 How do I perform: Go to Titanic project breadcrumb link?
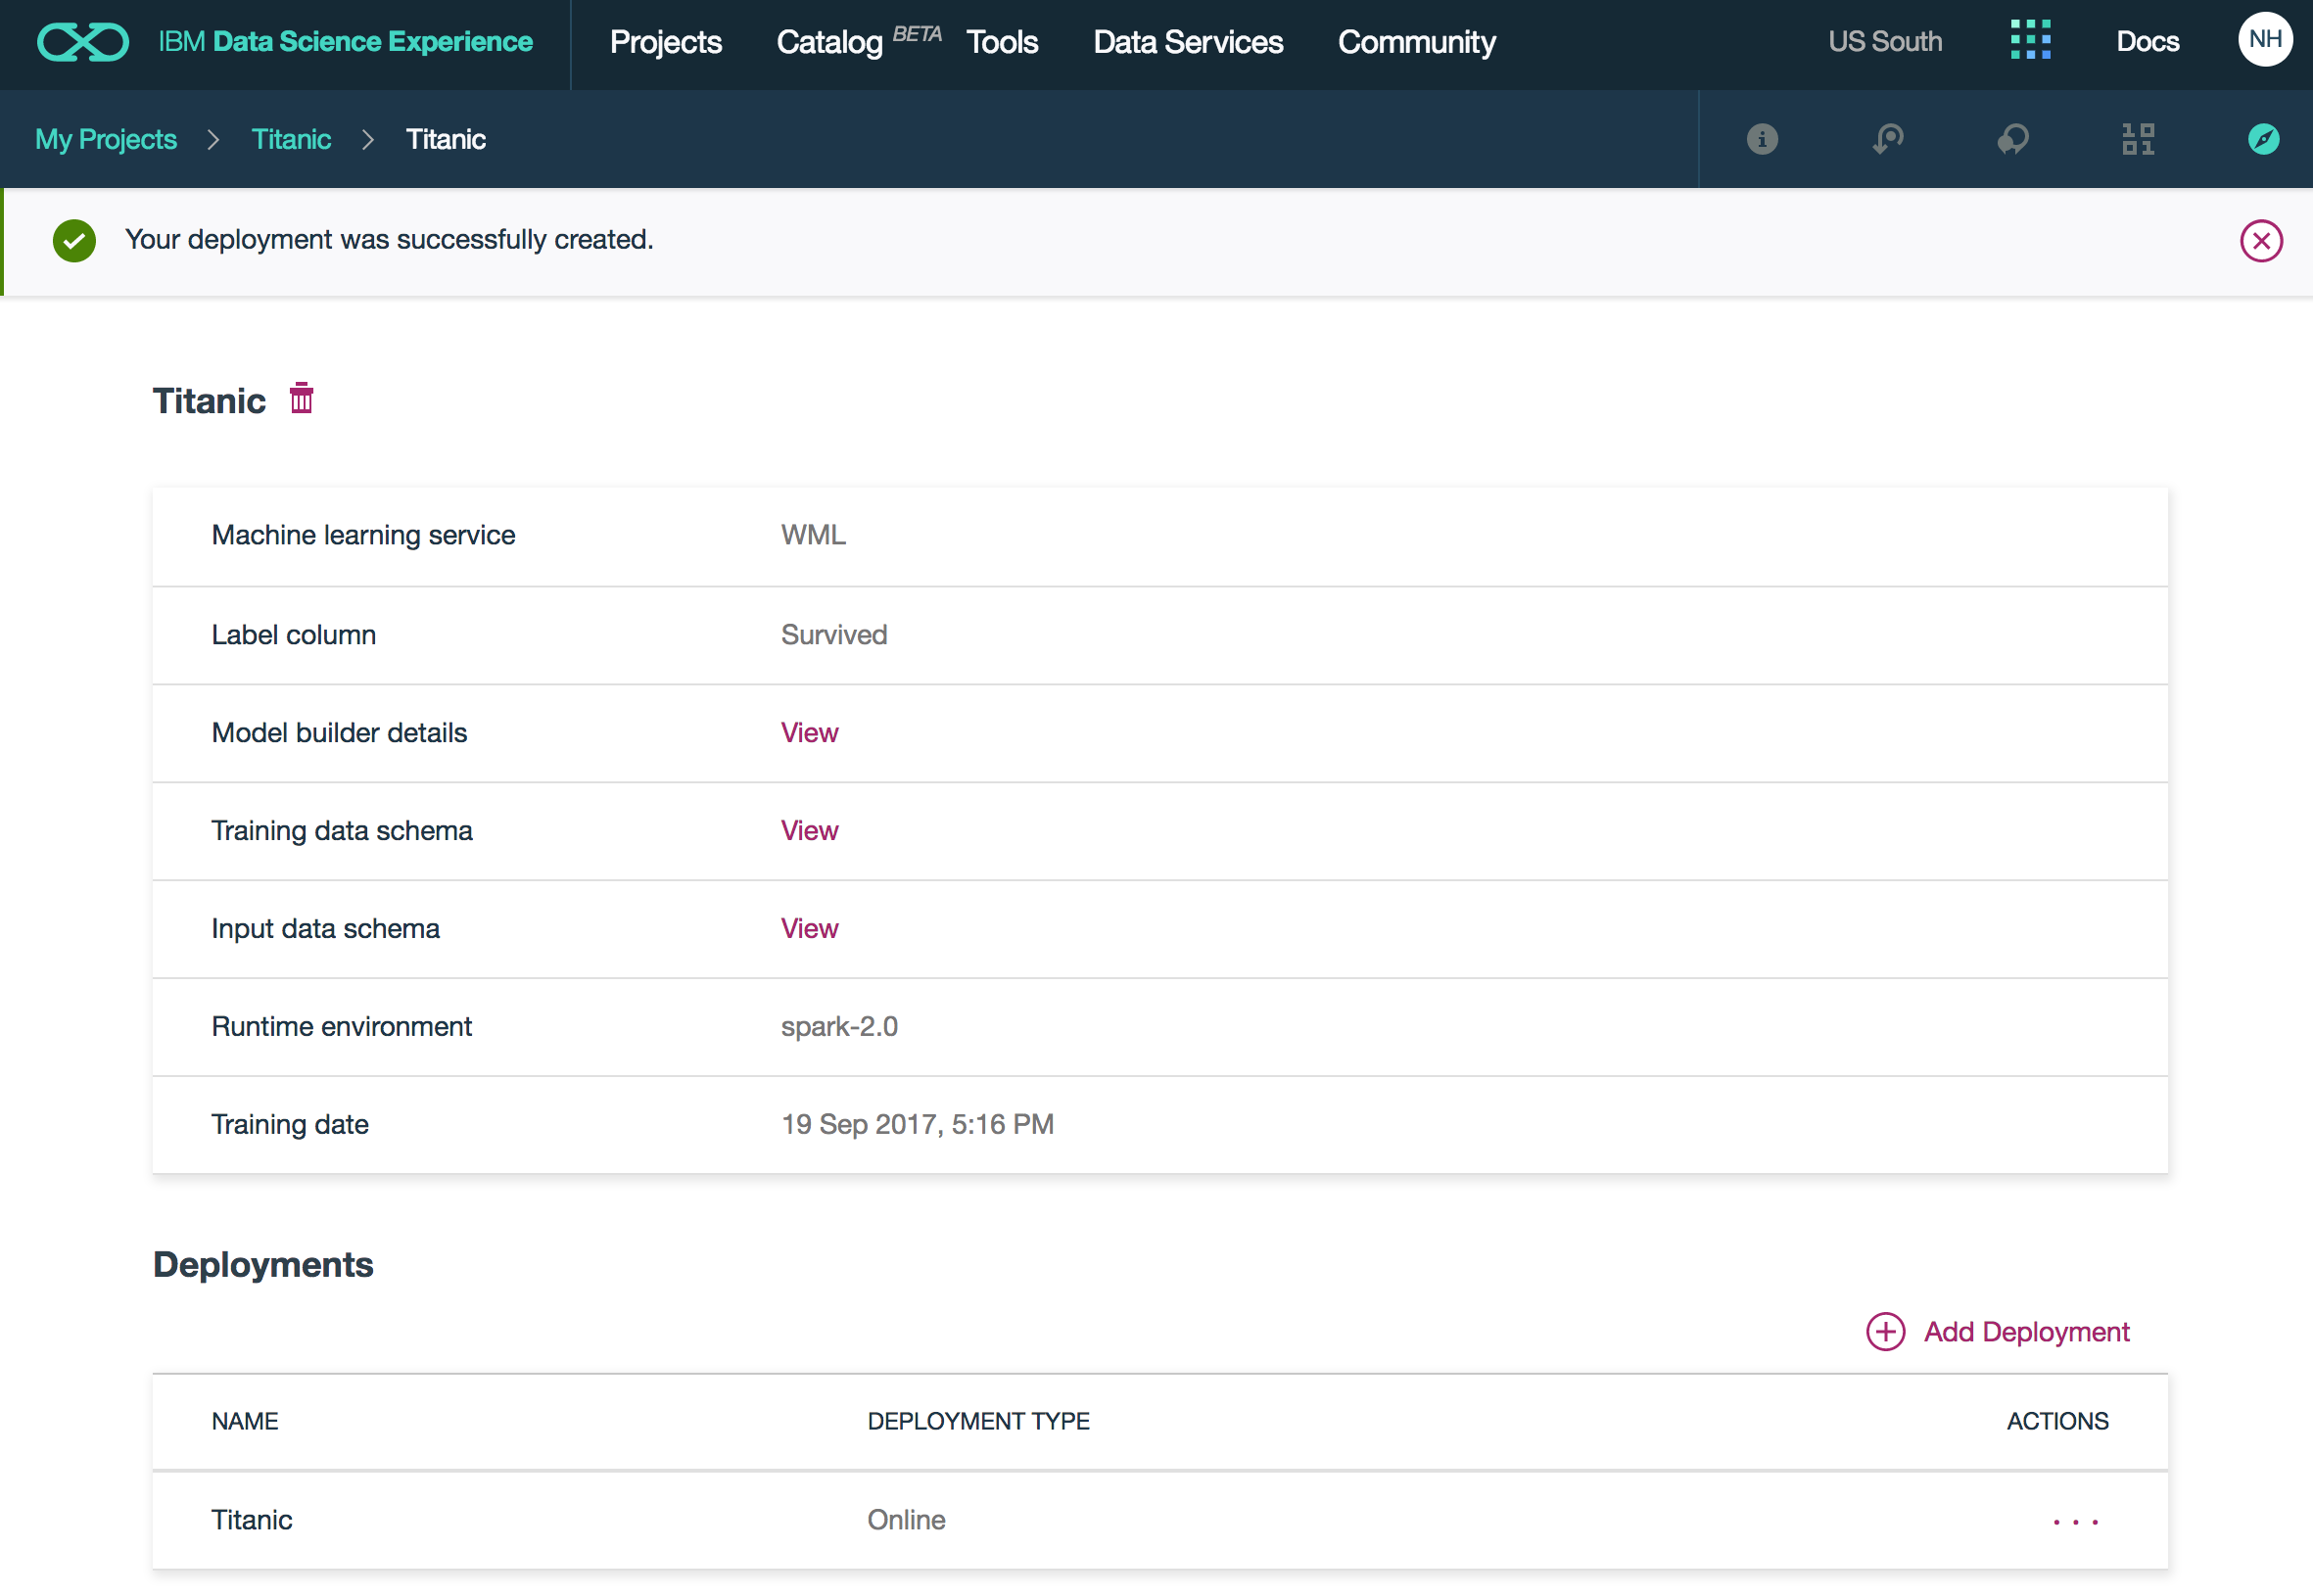tap(291, 139)
